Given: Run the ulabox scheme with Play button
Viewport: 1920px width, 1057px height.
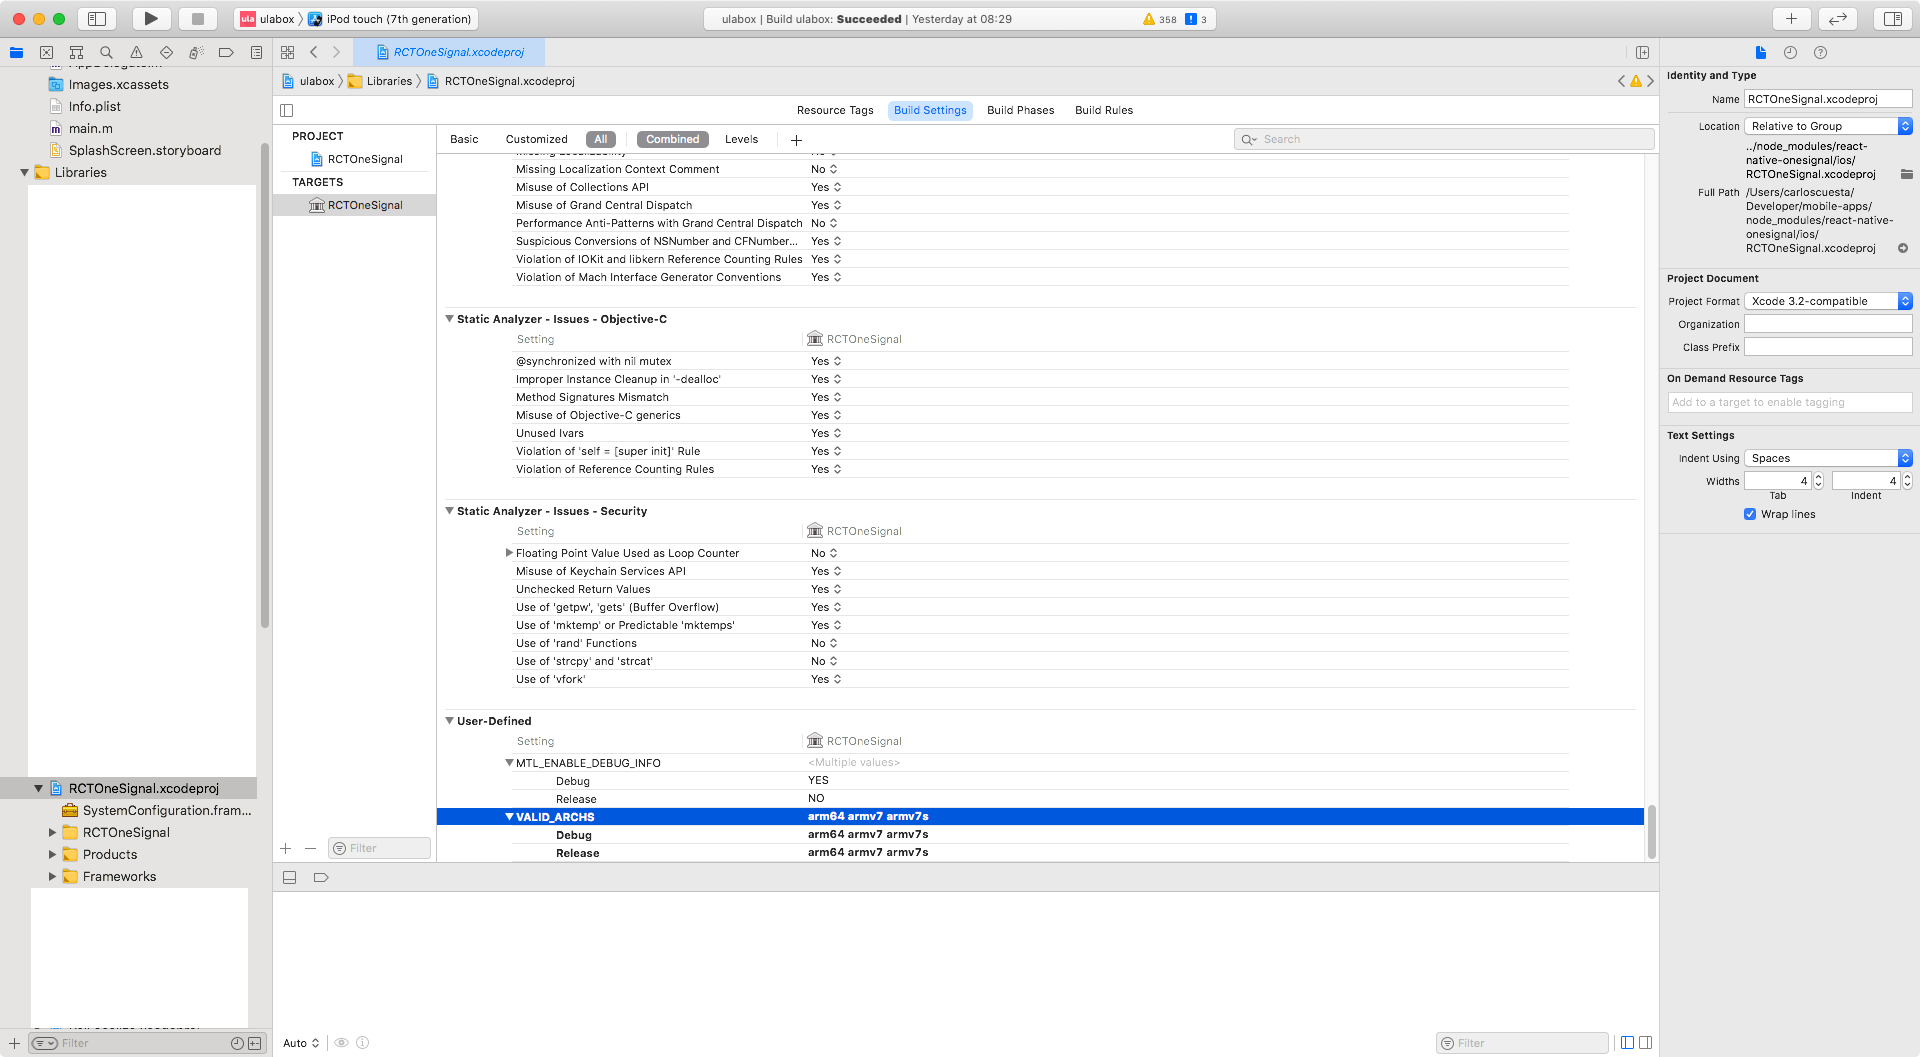Looking at the screenshot, I should pos(151,19).
